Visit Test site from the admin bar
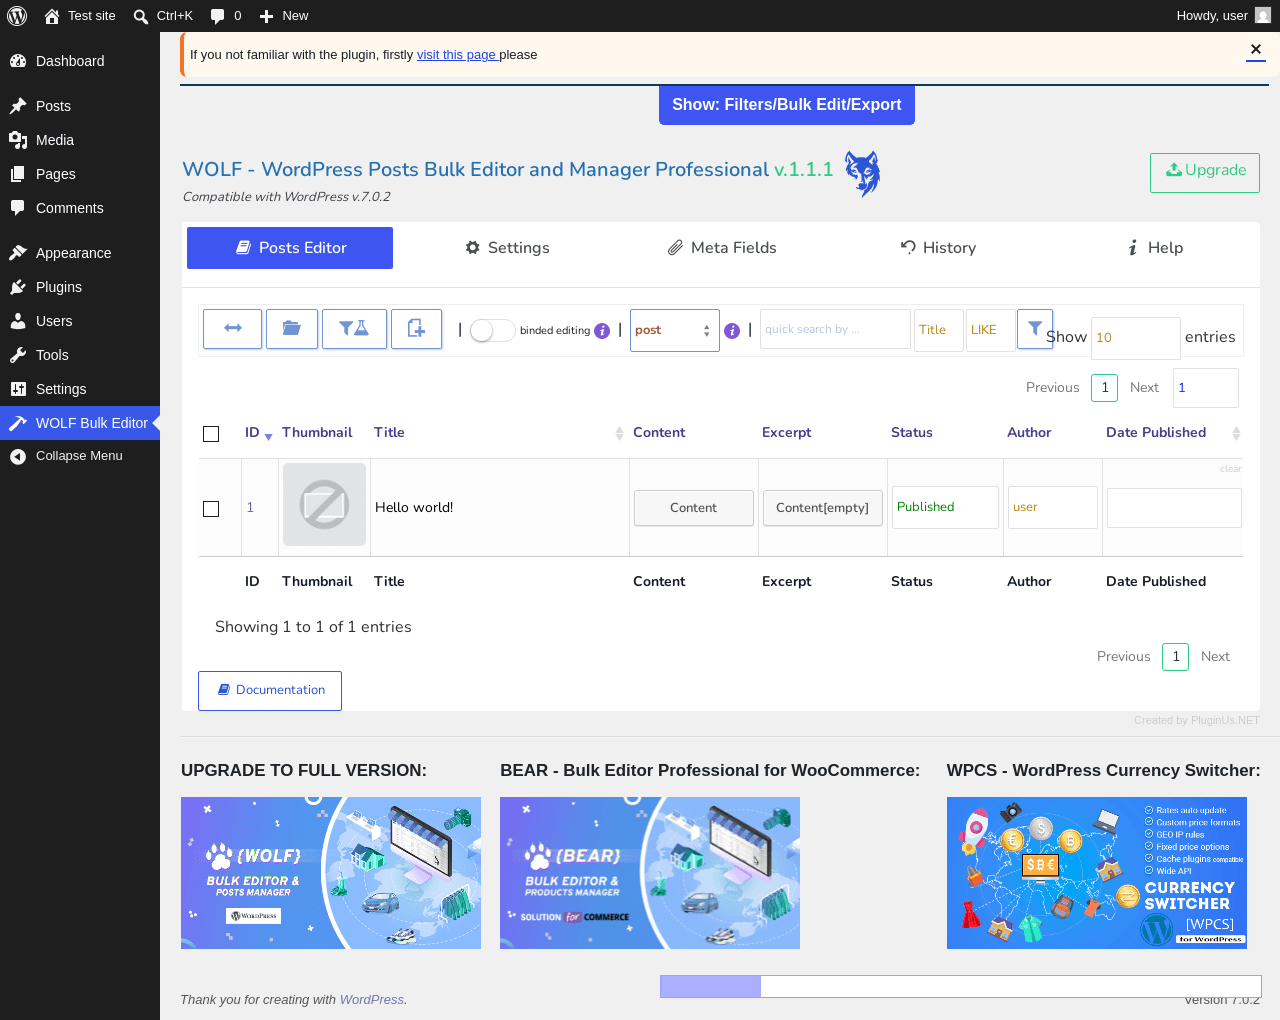 (x=80, y=16)
